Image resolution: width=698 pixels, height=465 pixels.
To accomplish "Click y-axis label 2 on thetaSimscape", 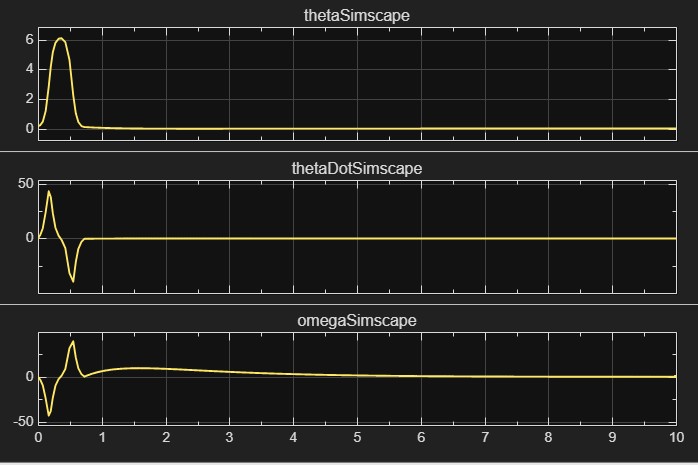I will point(29,99).
